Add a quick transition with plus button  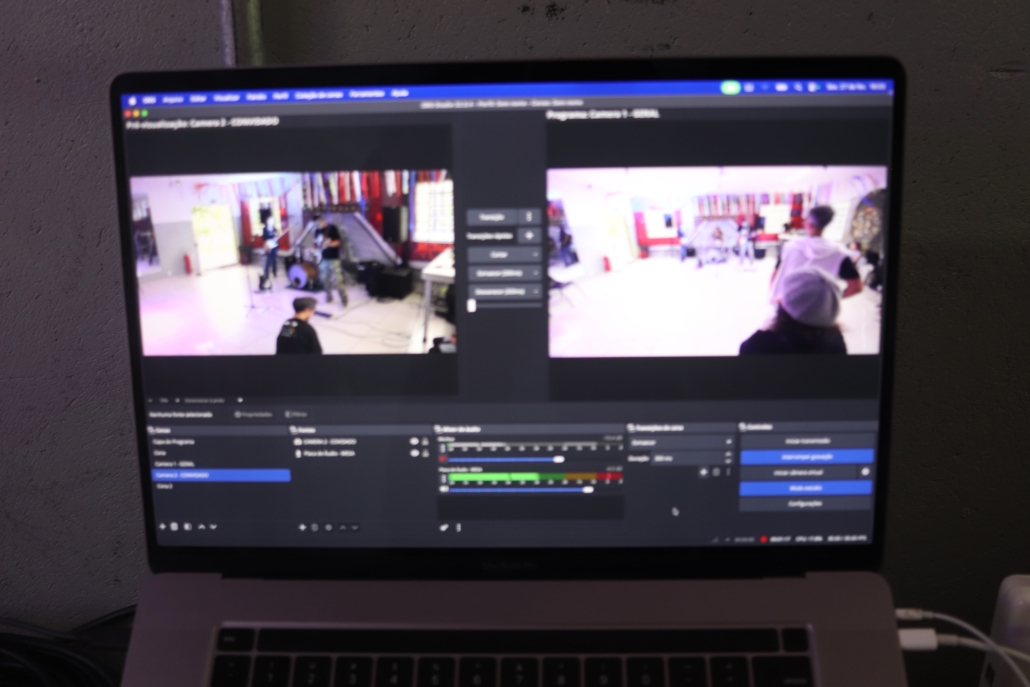530,236
